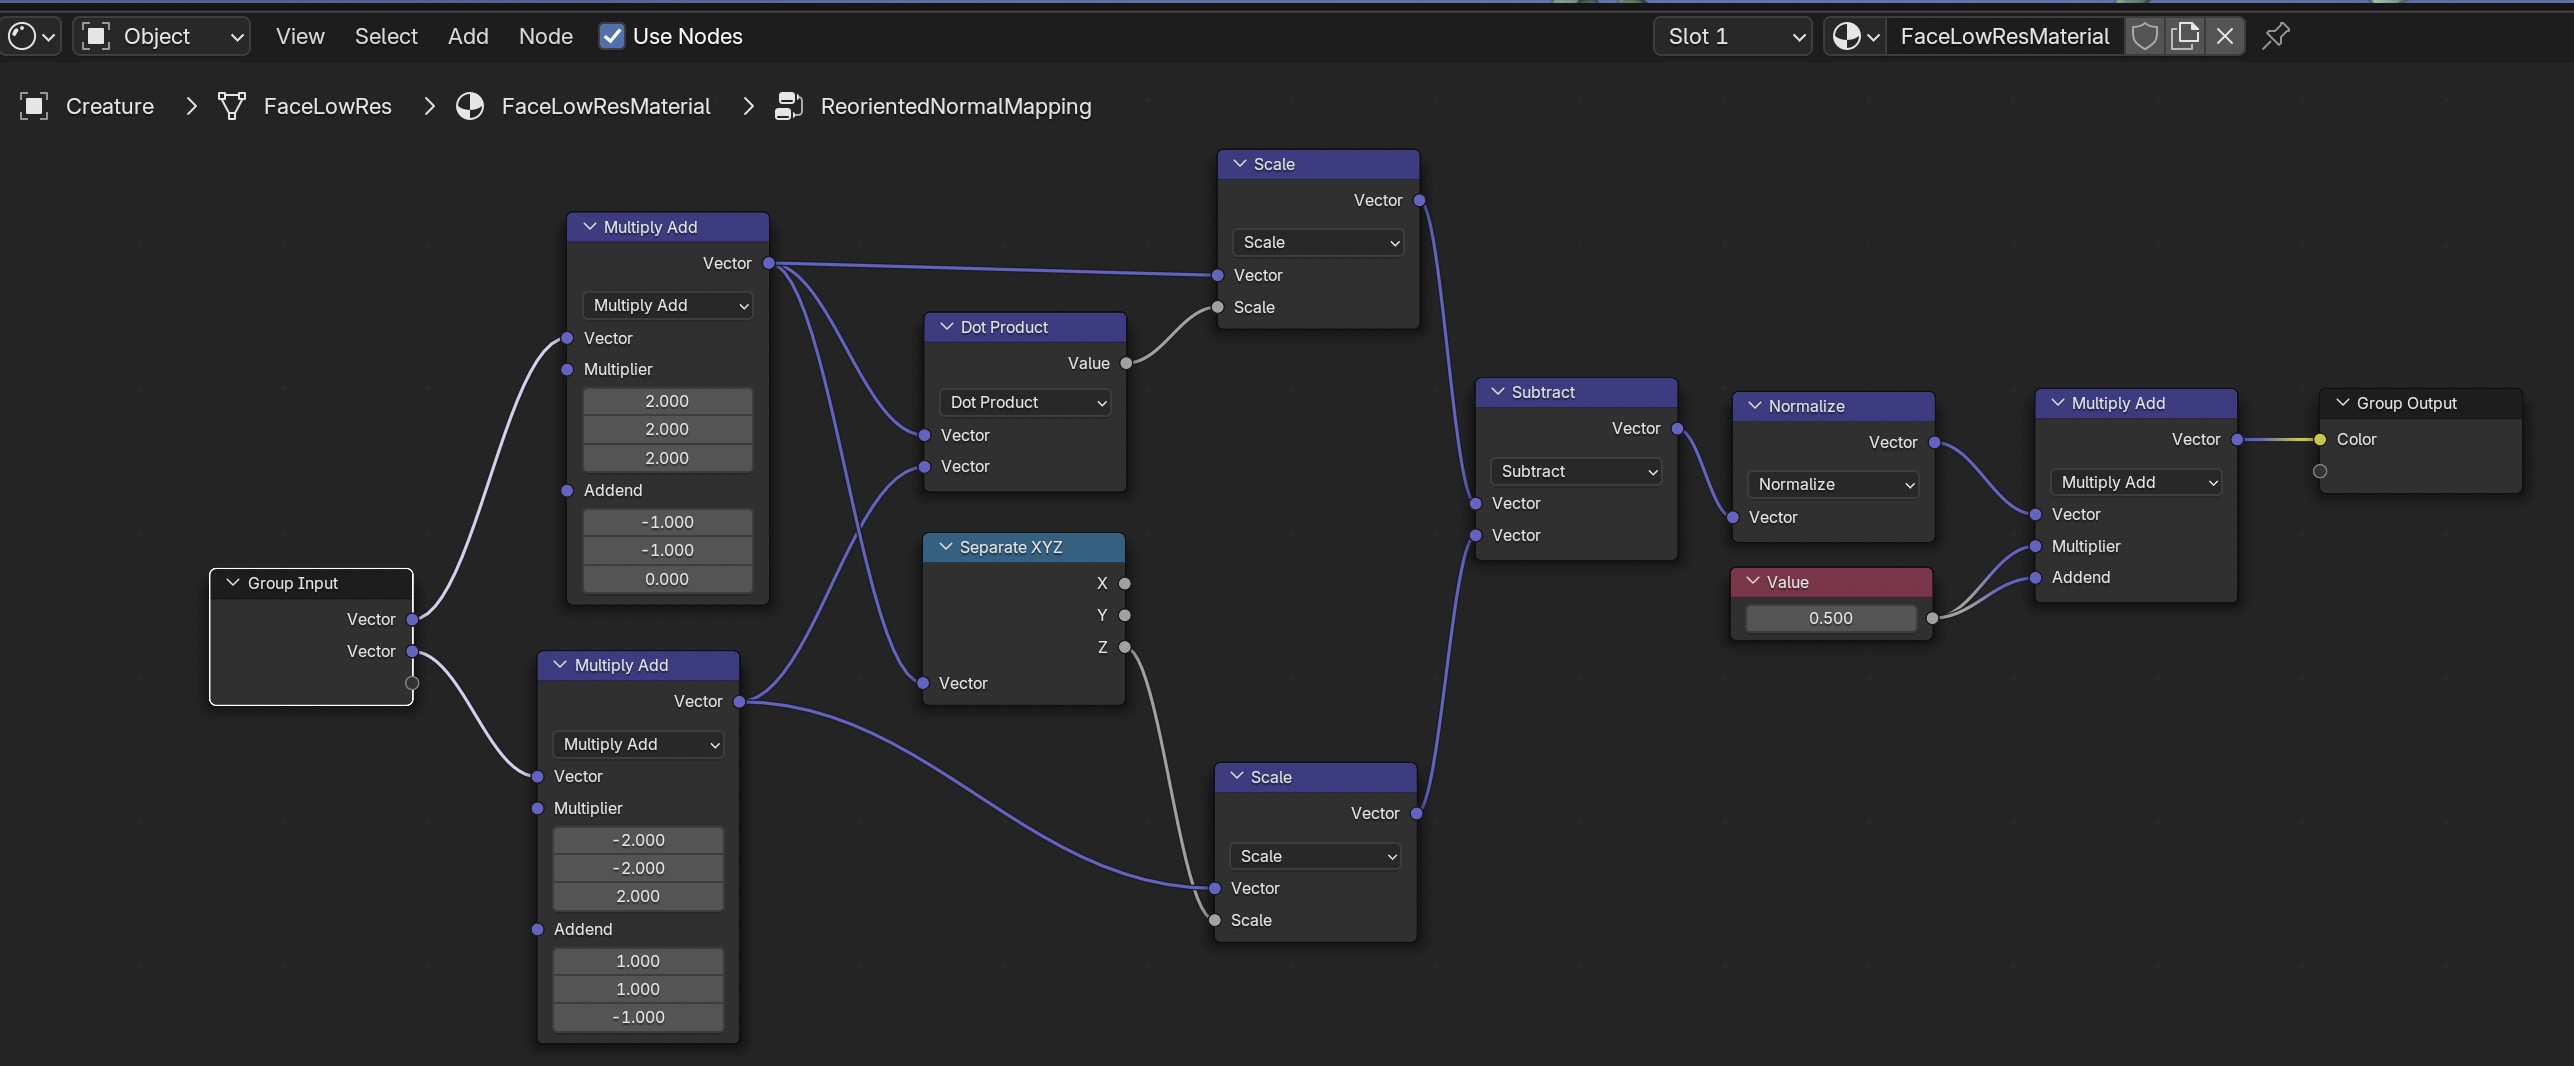The width and height of the screenshot is (2574, 1066).
Task: Open the Node menu
Action: [545, 37]
